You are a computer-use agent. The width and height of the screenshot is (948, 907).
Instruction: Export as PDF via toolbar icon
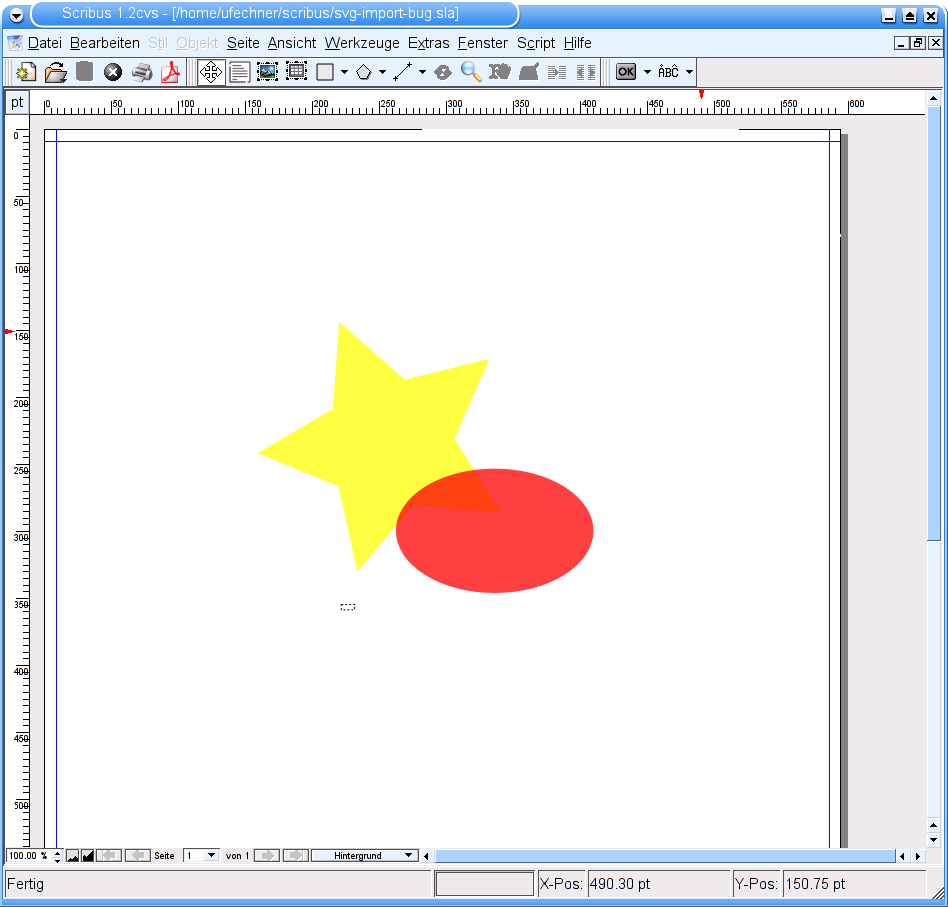coord(171,72)
